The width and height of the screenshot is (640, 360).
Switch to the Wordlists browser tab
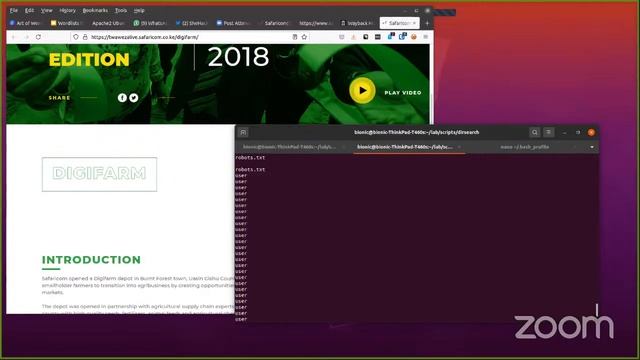pos(67,23)
